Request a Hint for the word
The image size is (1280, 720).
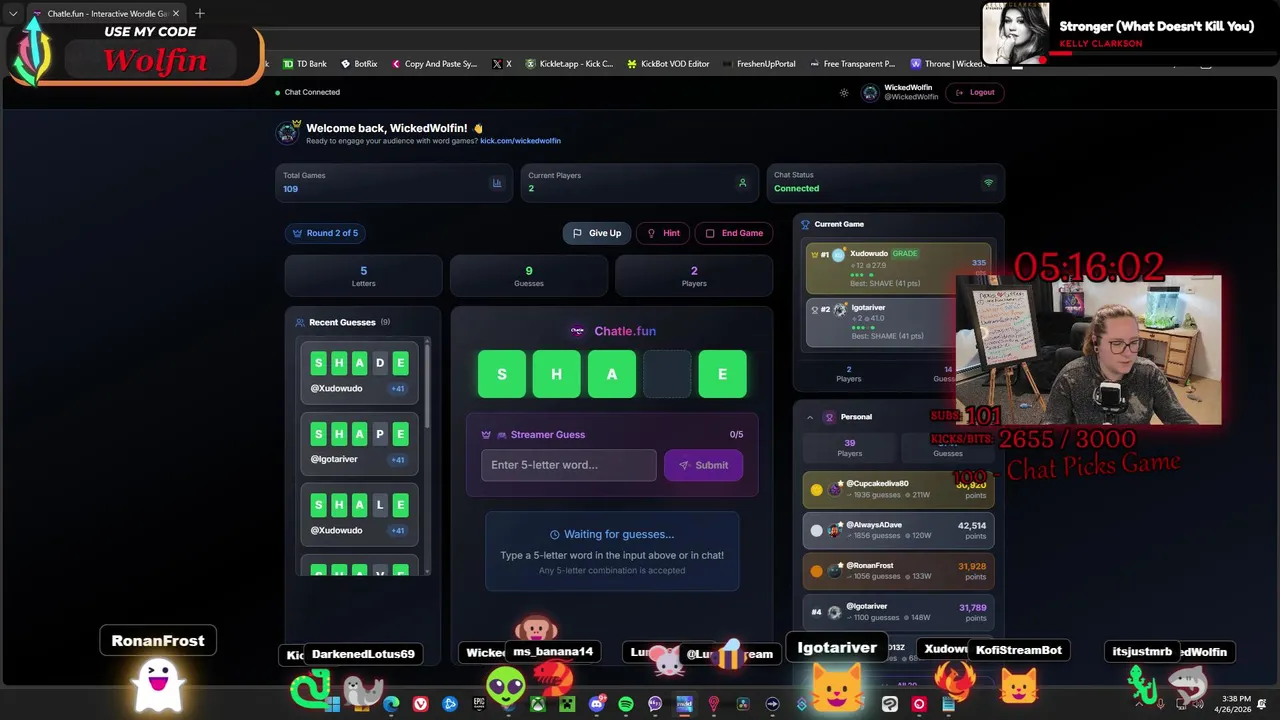(662, 233)
